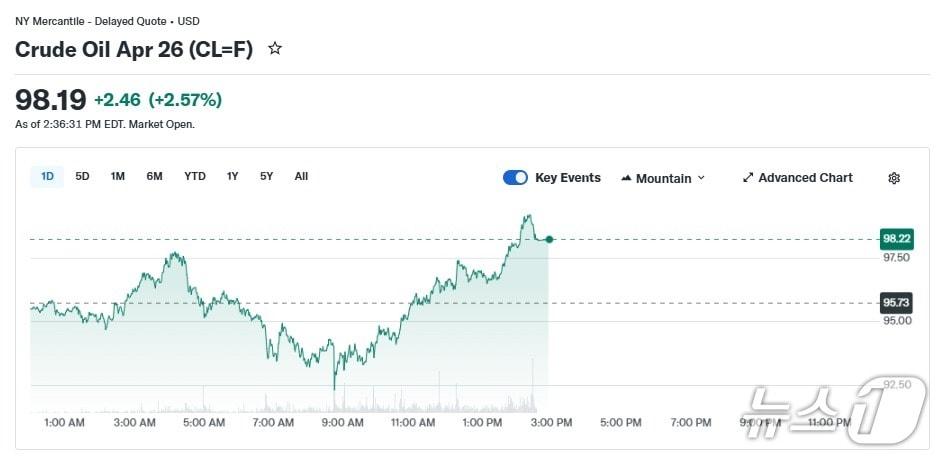Viewport: 940px width, 458px height.
Task: Open the Advanced Chart link
Action: click(x=805, y=178)
